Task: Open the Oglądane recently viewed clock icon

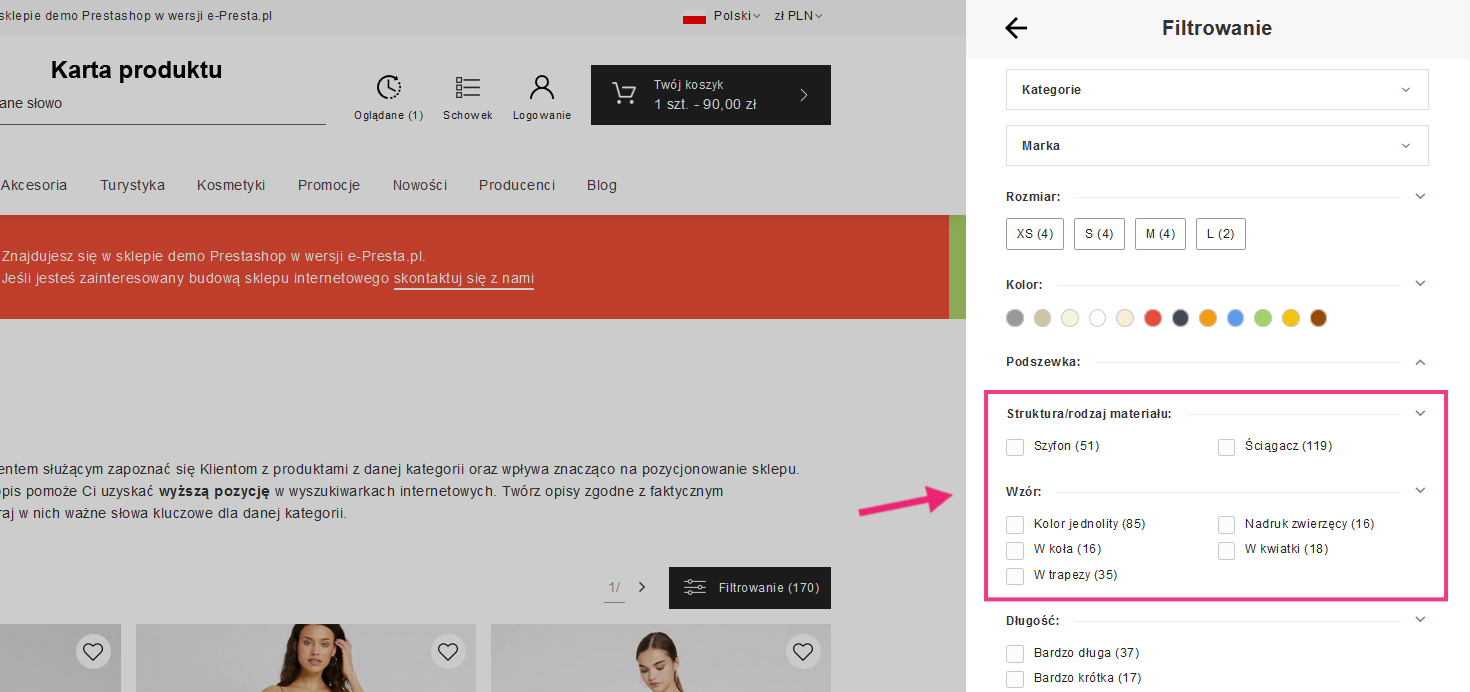Action: coord(389,88)
